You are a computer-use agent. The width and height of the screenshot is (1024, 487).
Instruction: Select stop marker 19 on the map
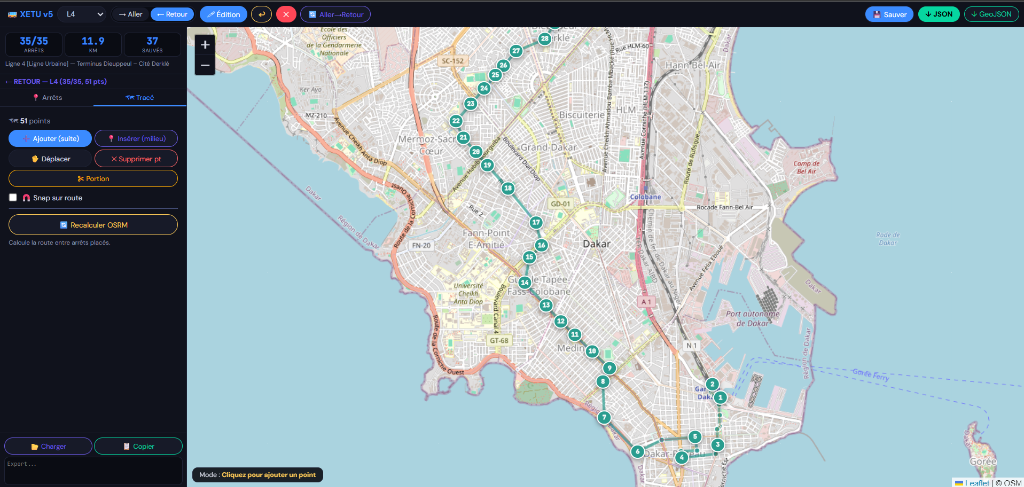(487, 165)
